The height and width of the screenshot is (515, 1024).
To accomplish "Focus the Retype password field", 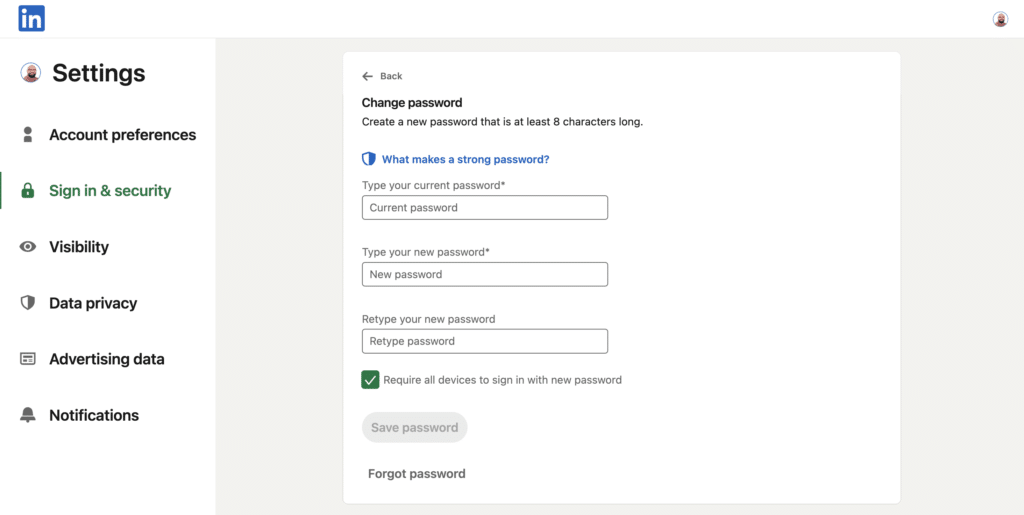I will pyautogui.click(x=485, y=341).
